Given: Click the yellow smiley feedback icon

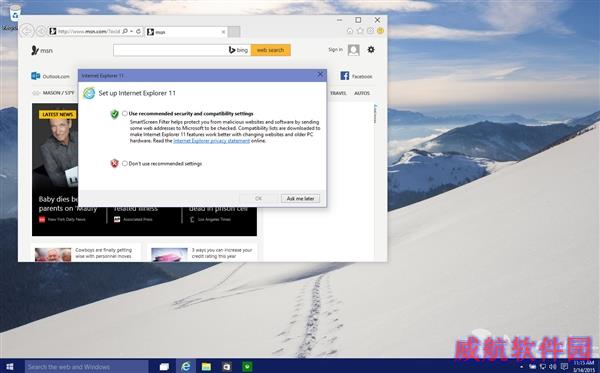Looking at the screenshot, I should [x=380, y=31].
